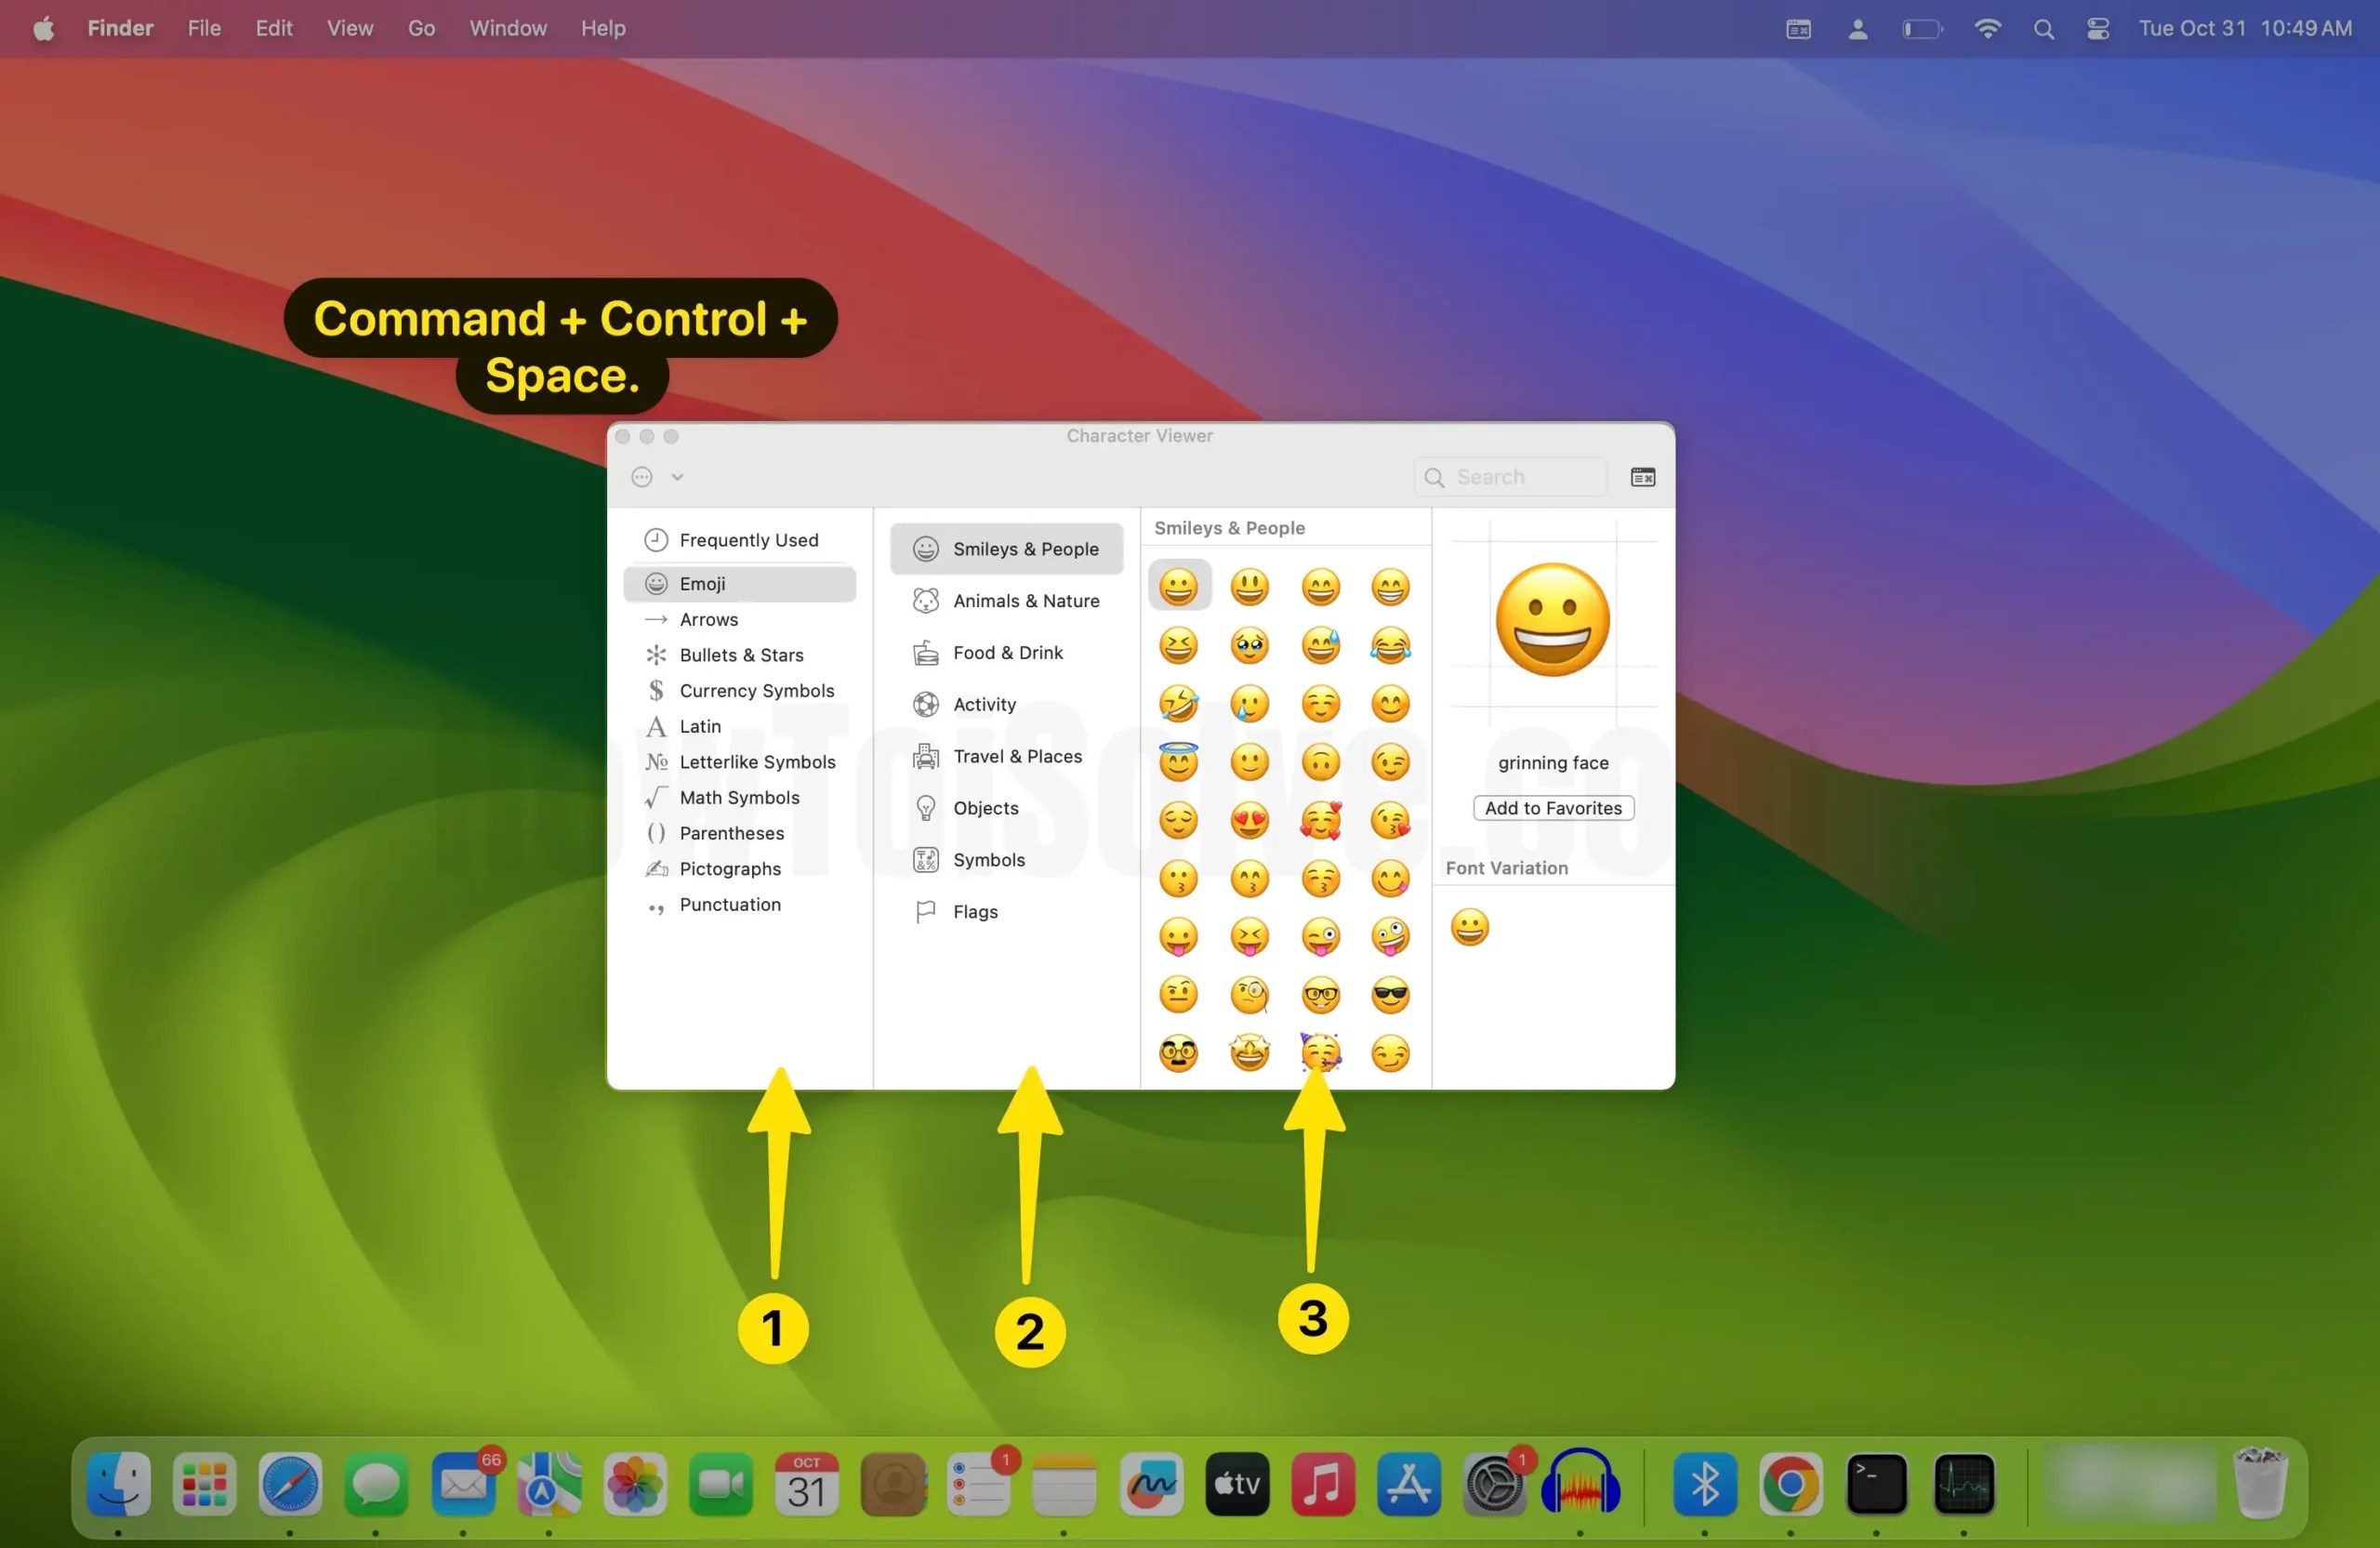Open the ellipsis actions menu

(x=641, y=477)
